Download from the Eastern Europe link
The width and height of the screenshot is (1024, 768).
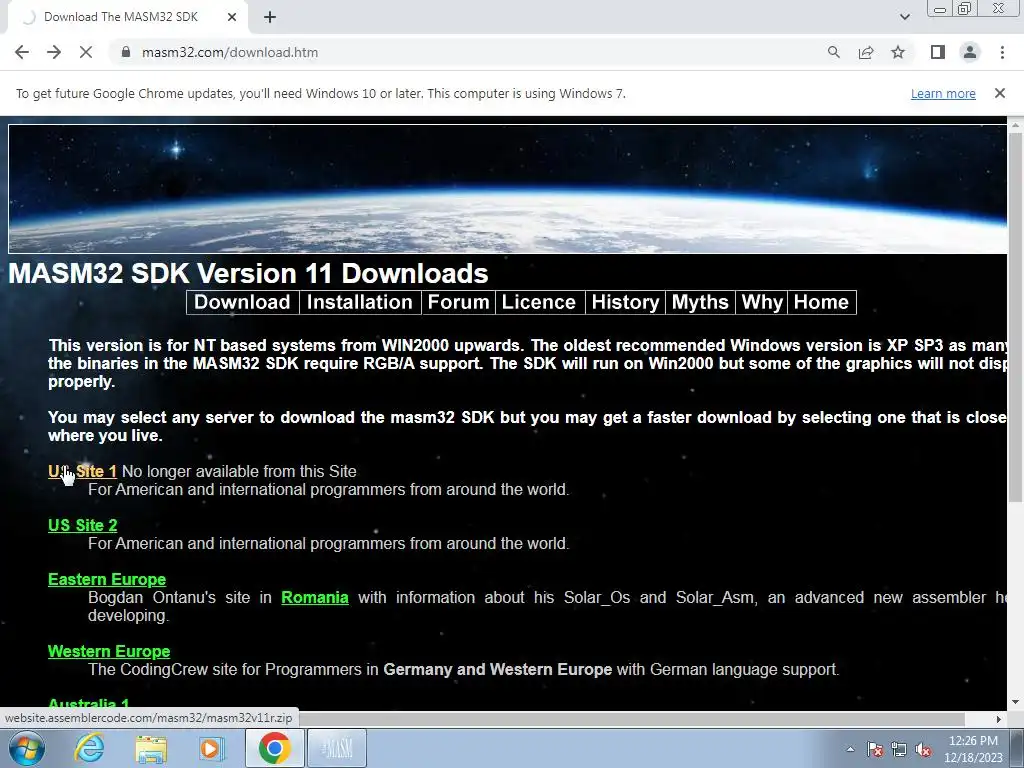107,579
